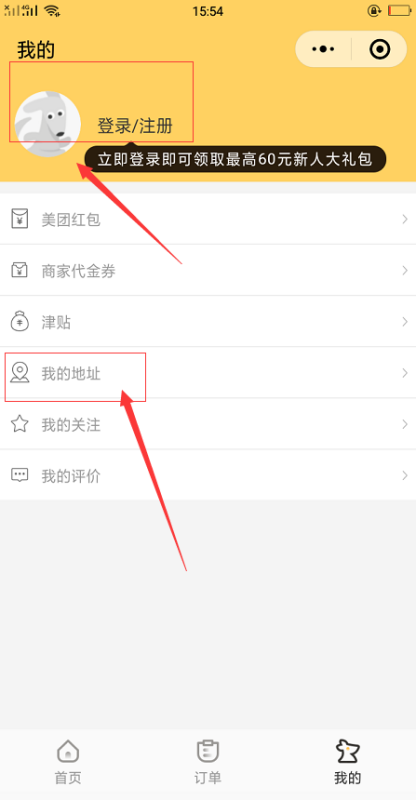Expand 津贴 row chevron
The image size is (416, 800).
(x=405, y=321)
